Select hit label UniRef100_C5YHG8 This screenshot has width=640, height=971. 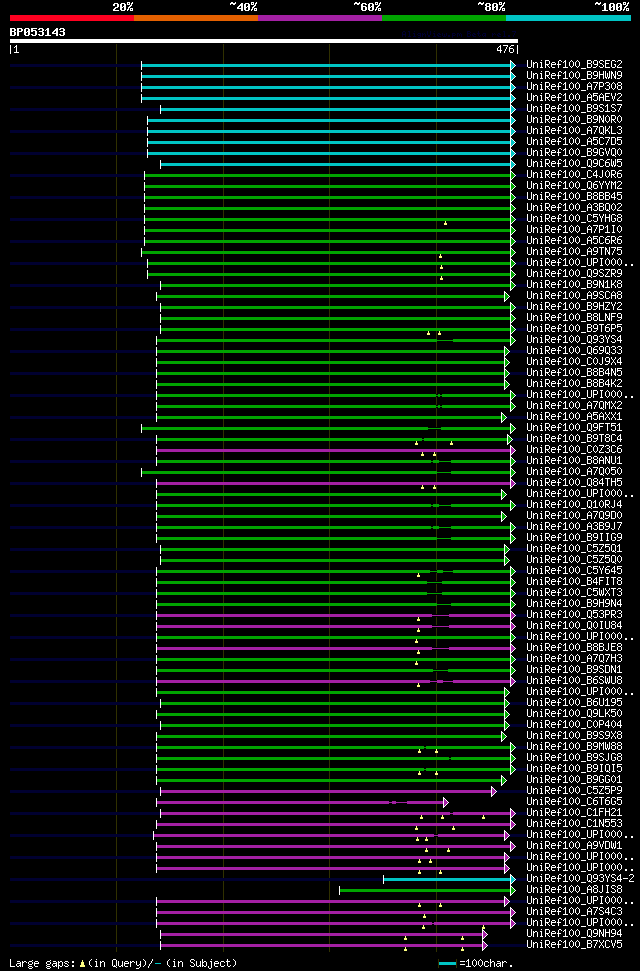[574, 219]
